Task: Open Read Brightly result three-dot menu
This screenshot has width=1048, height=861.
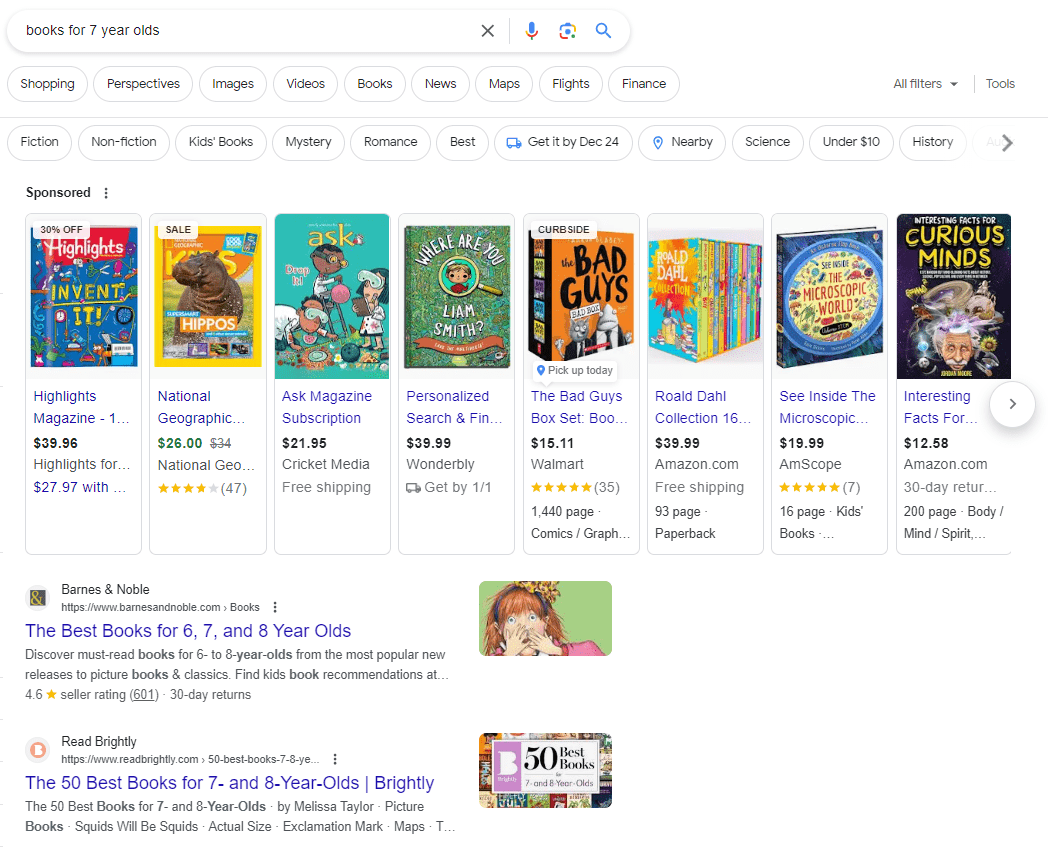Action: [x=335, y=759]
